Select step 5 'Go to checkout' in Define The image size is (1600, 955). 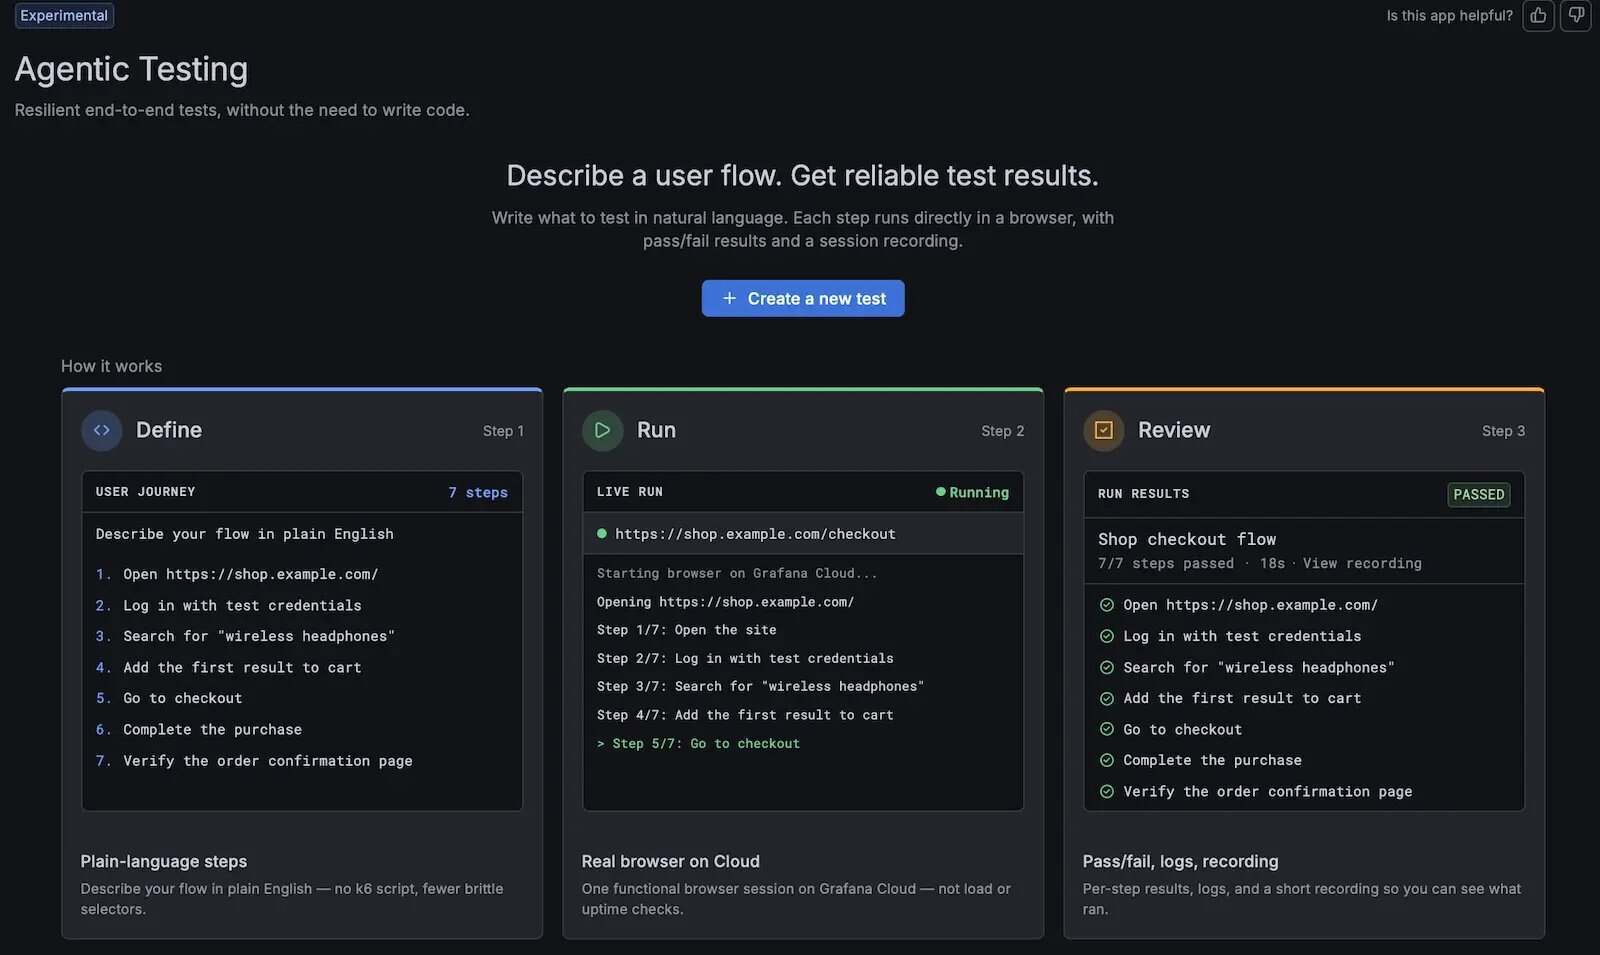click(x=182, y=698)
